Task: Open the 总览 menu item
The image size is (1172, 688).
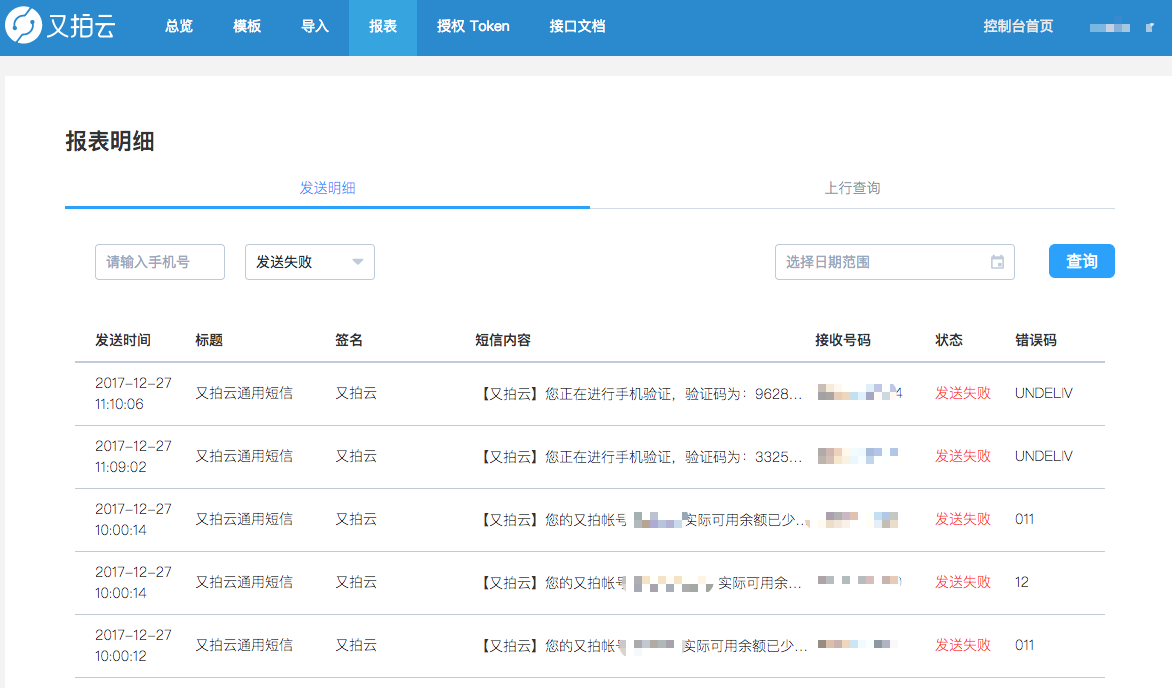Action: coord(179,26)
